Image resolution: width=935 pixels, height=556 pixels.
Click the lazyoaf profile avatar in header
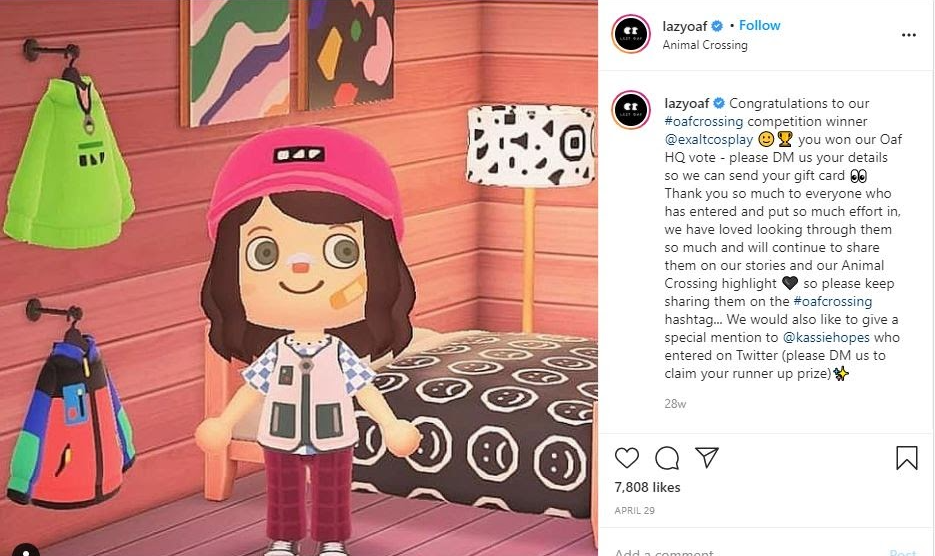click(631, 34)
